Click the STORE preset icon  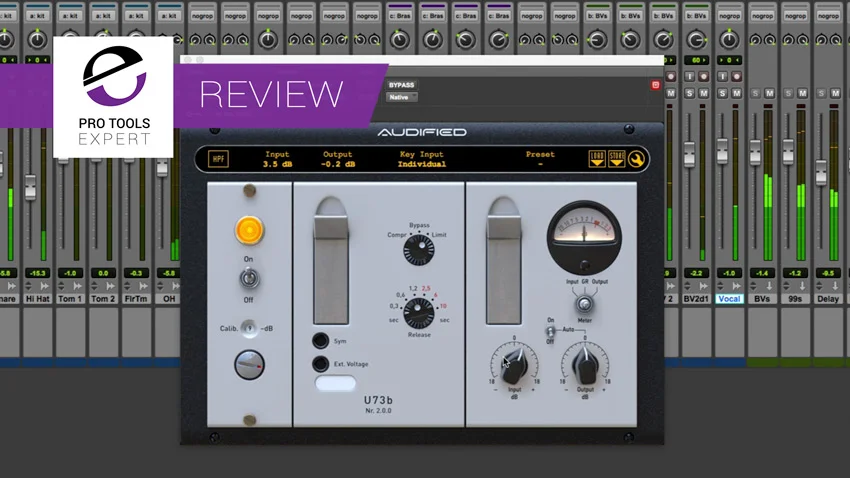click(x=616, y=159)
